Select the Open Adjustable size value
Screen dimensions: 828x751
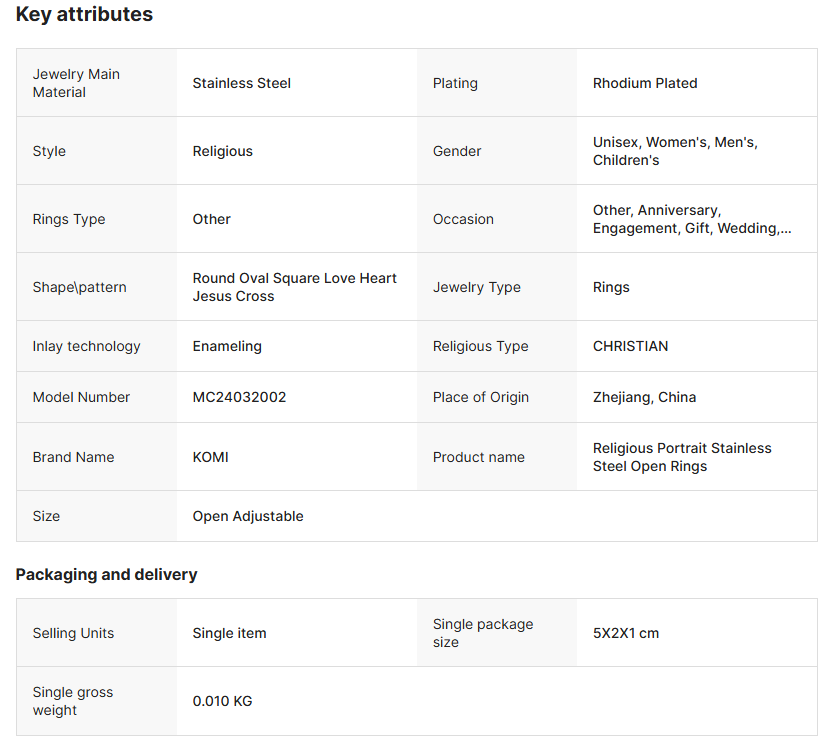pyautogui.click(x=248, y=516)
